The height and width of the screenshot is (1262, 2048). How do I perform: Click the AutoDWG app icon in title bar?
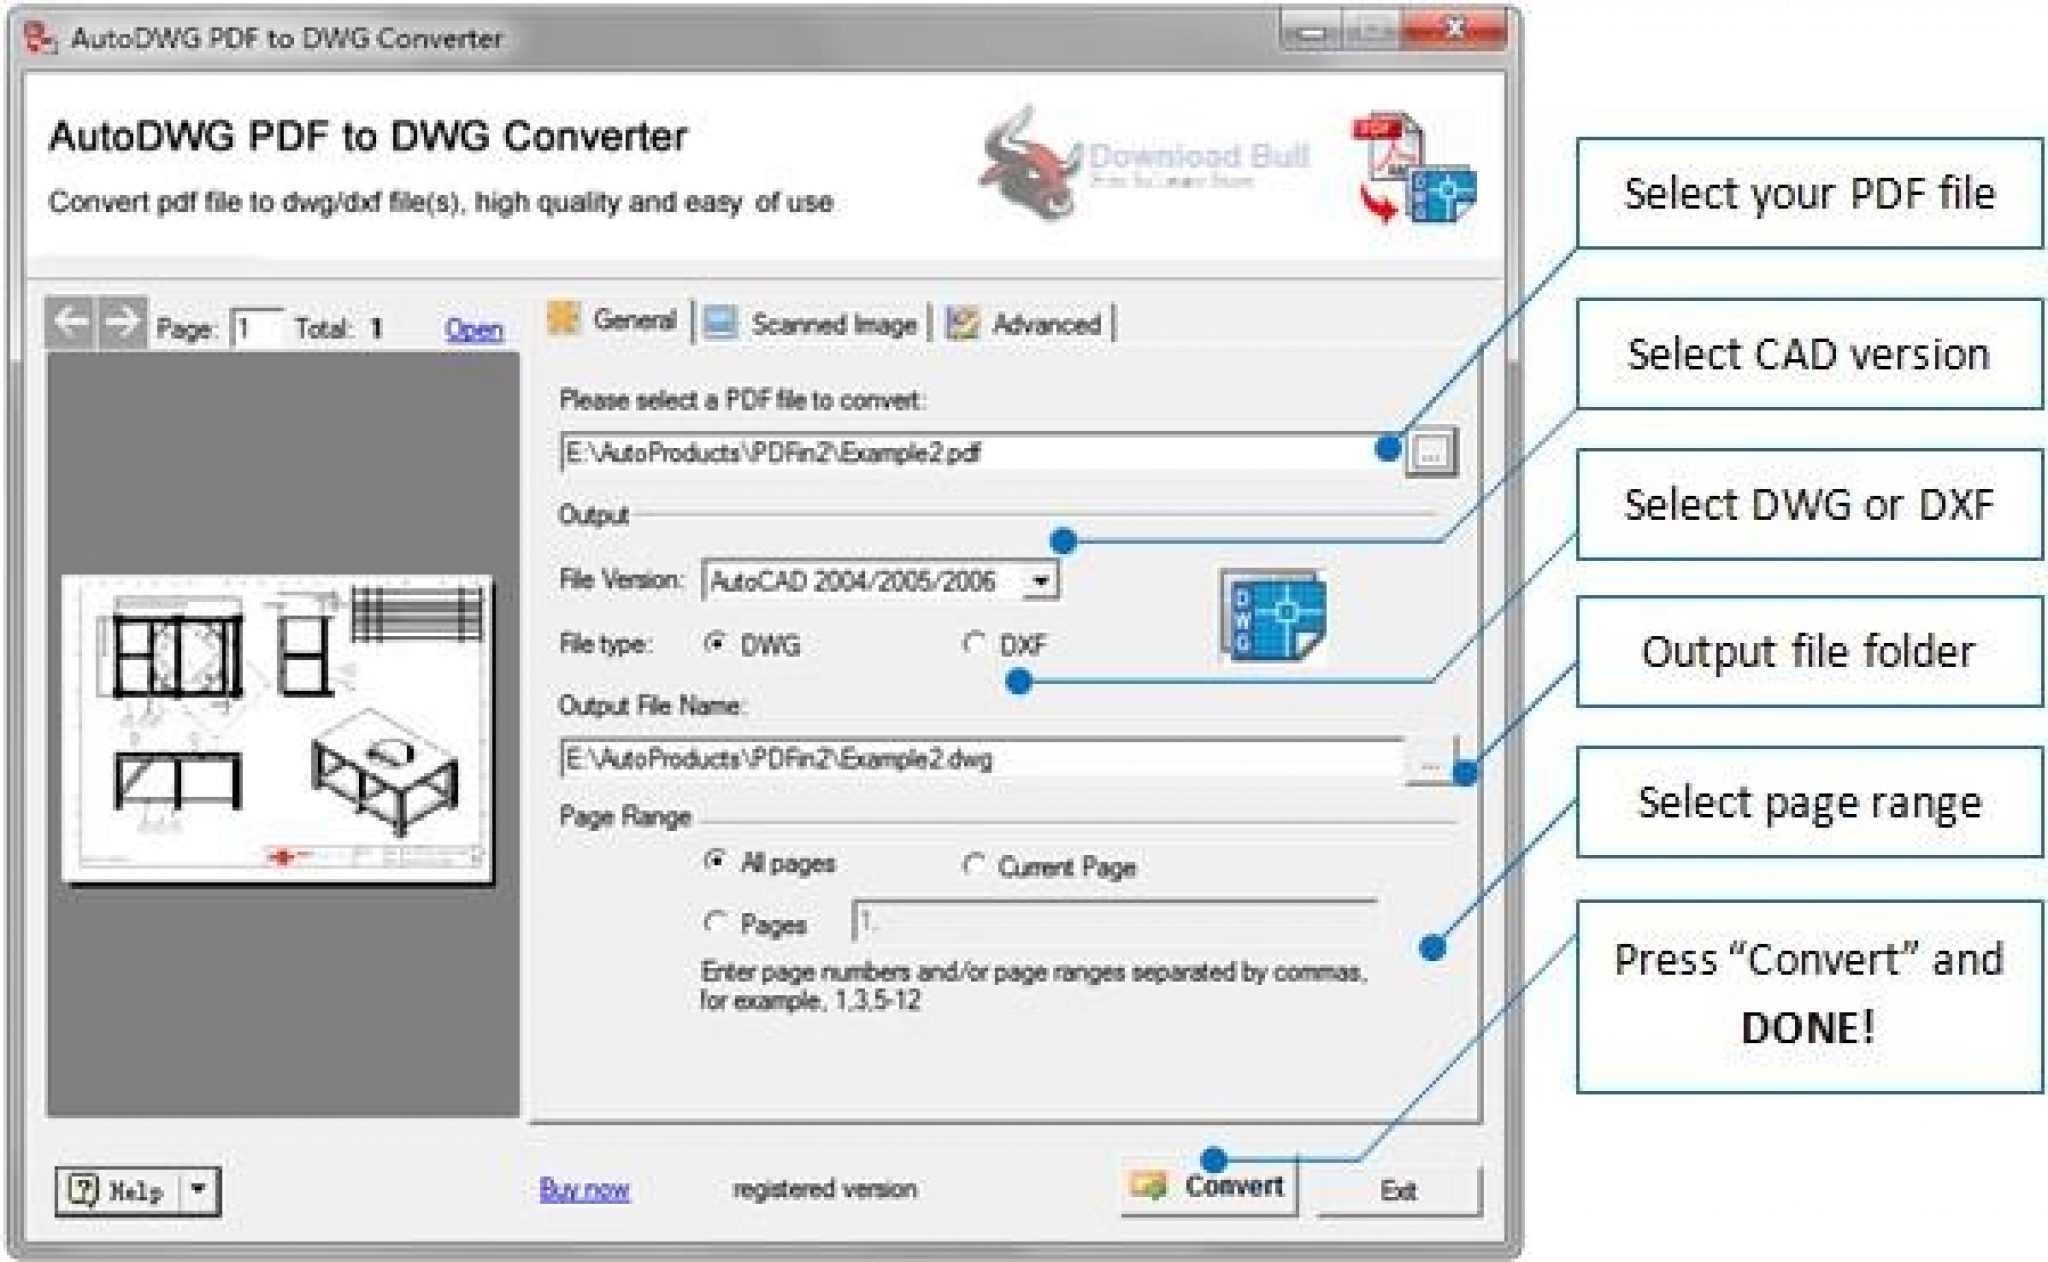38,37
